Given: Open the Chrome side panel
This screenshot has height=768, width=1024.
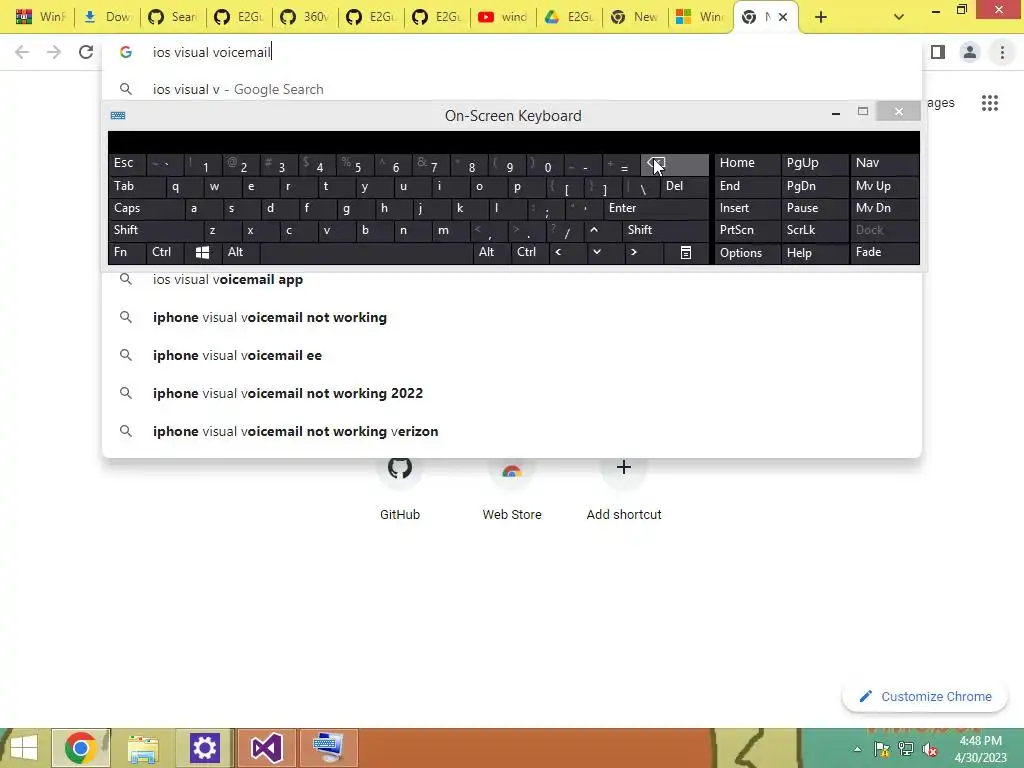Looking at the screenshot, I should (x=938, y=52).
